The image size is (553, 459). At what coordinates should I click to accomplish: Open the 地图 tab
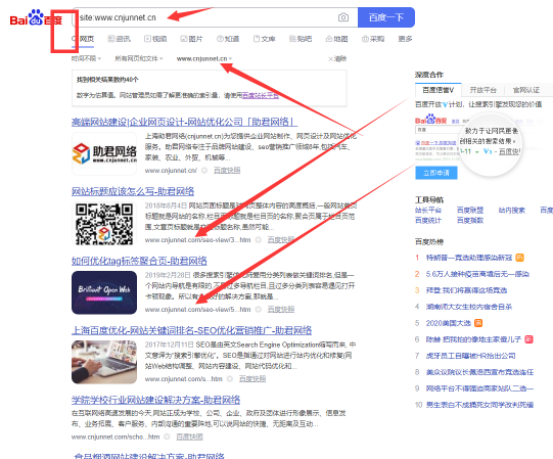point(337,39)
